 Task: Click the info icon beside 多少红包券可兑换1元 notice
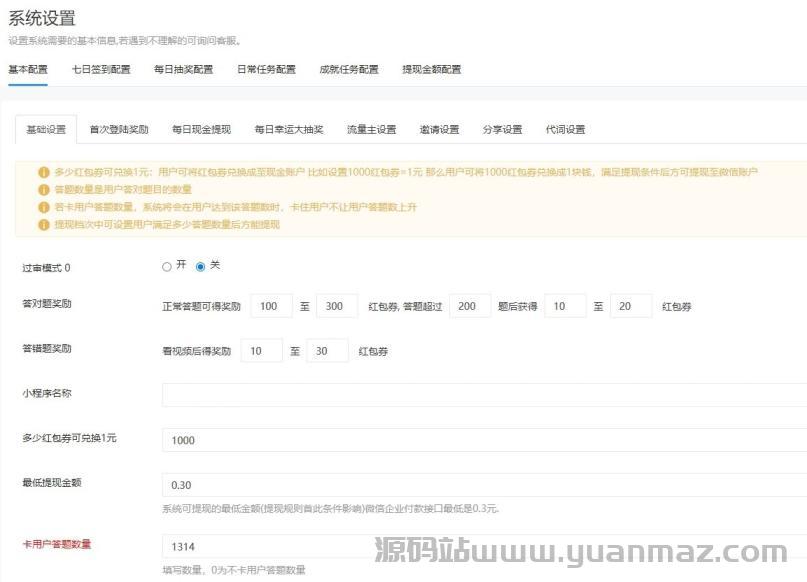coord(44,172)
